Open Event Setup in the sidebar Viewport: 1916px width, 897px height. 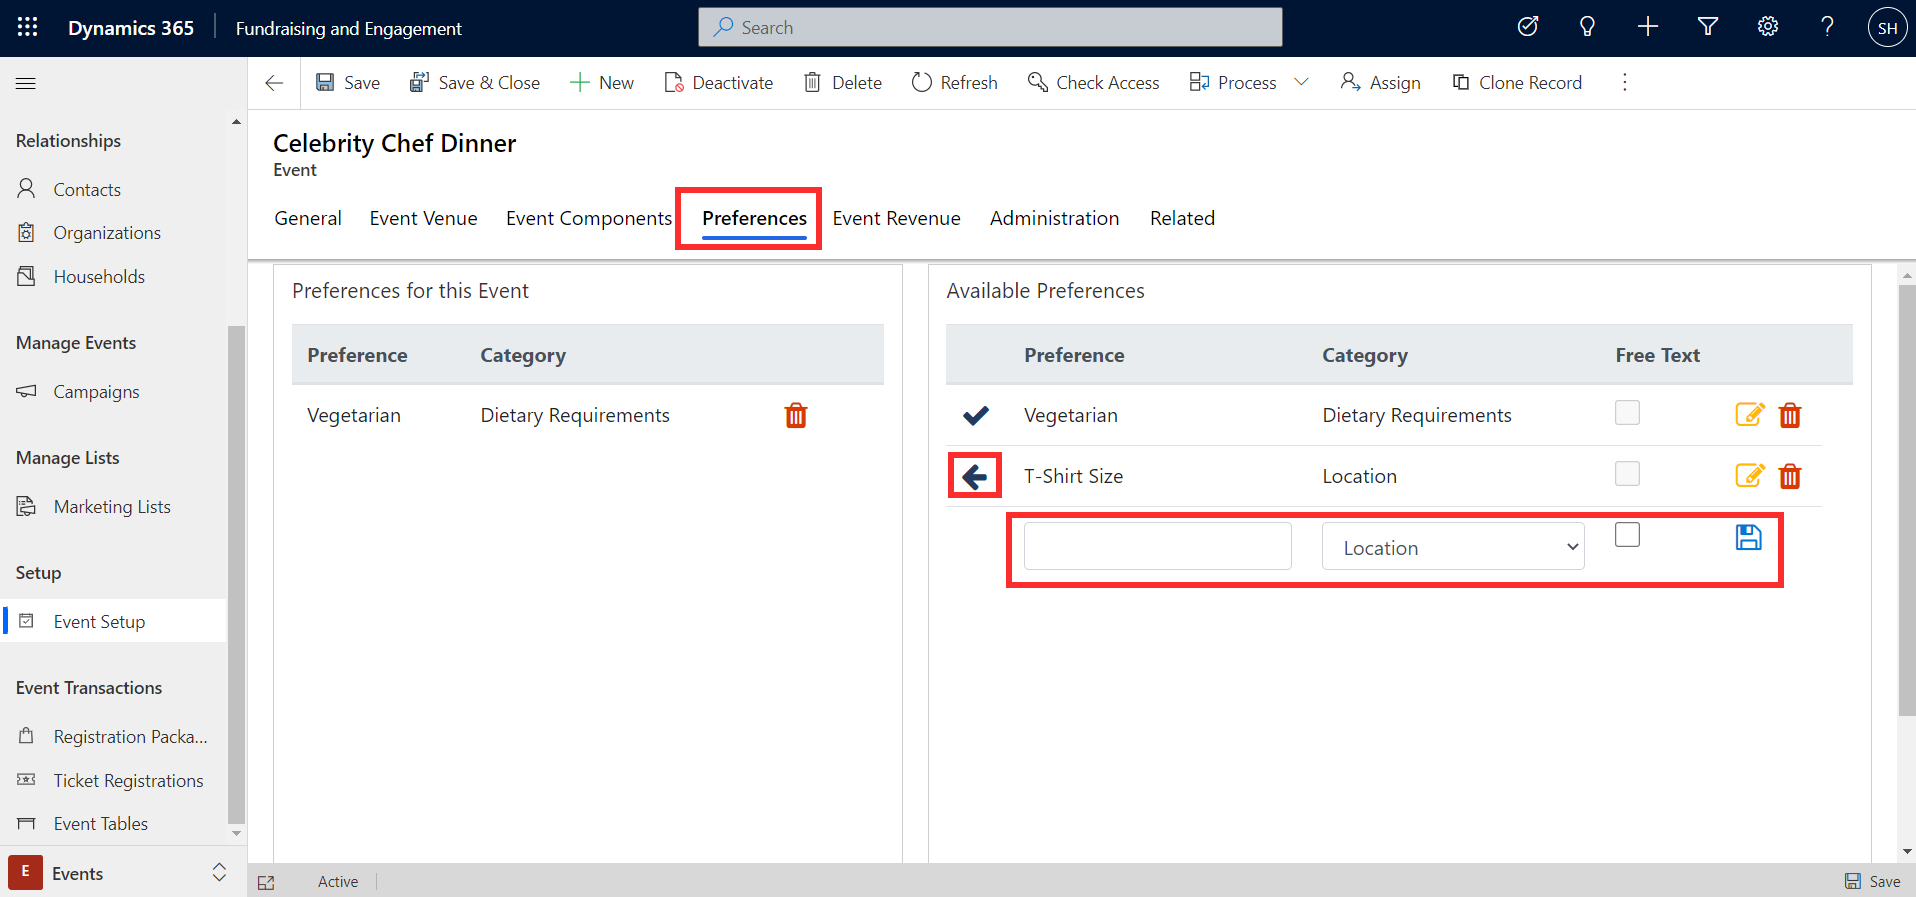point(114,621)
